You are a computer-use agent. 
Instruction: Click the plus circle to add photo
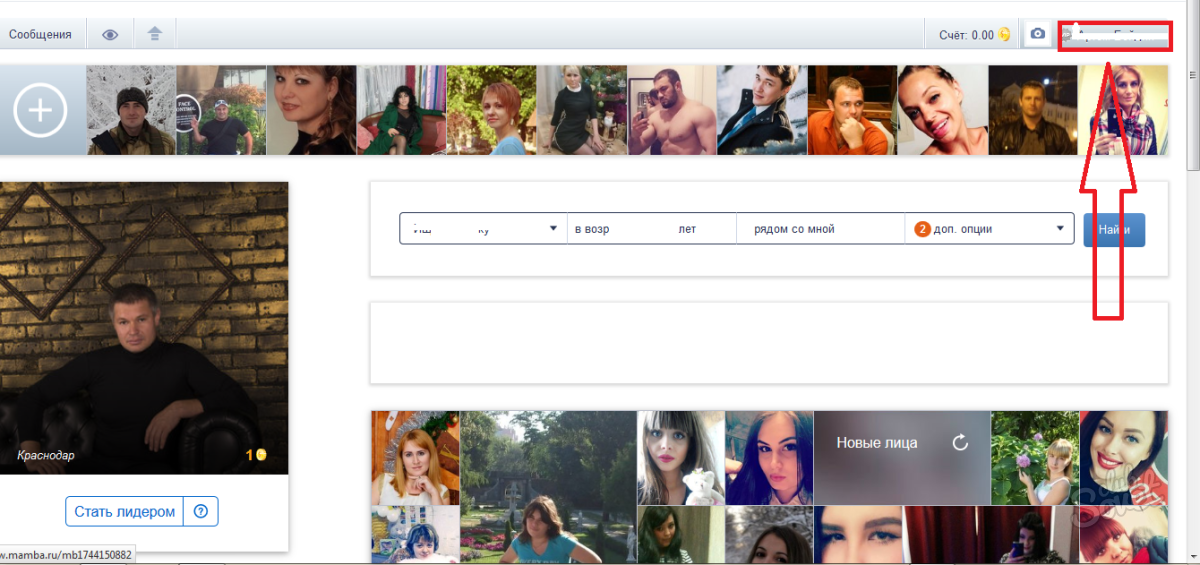click(x=41, y=110)
